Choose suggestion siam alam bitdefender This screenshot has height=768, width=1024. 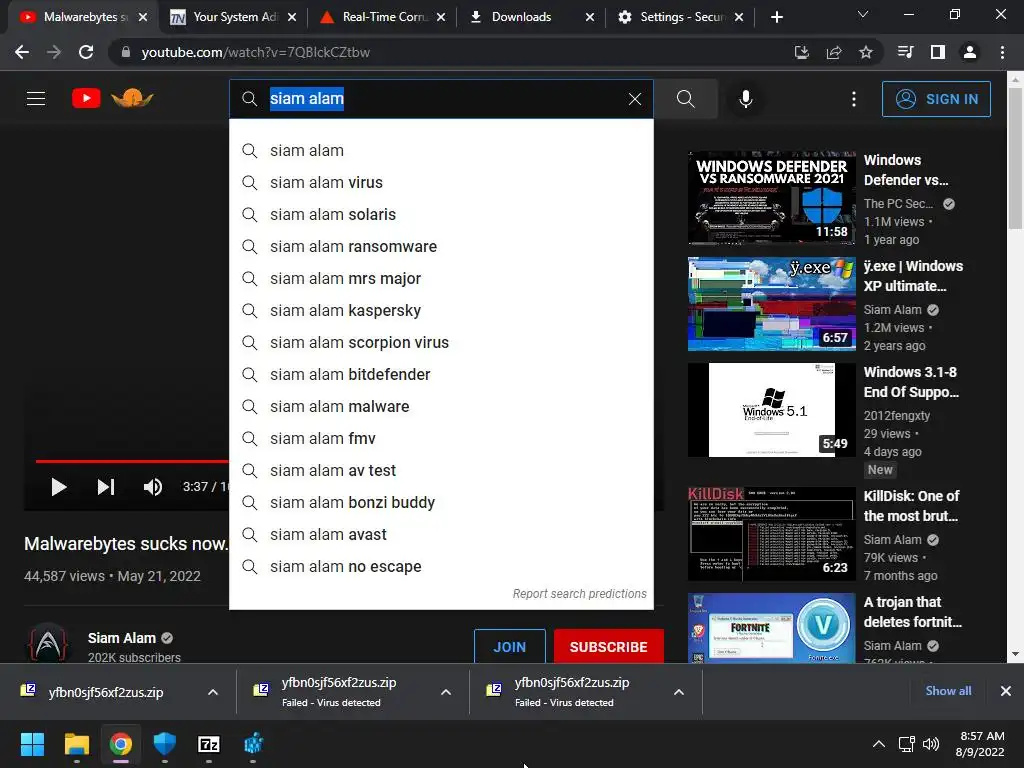click(x=441, y=374)
